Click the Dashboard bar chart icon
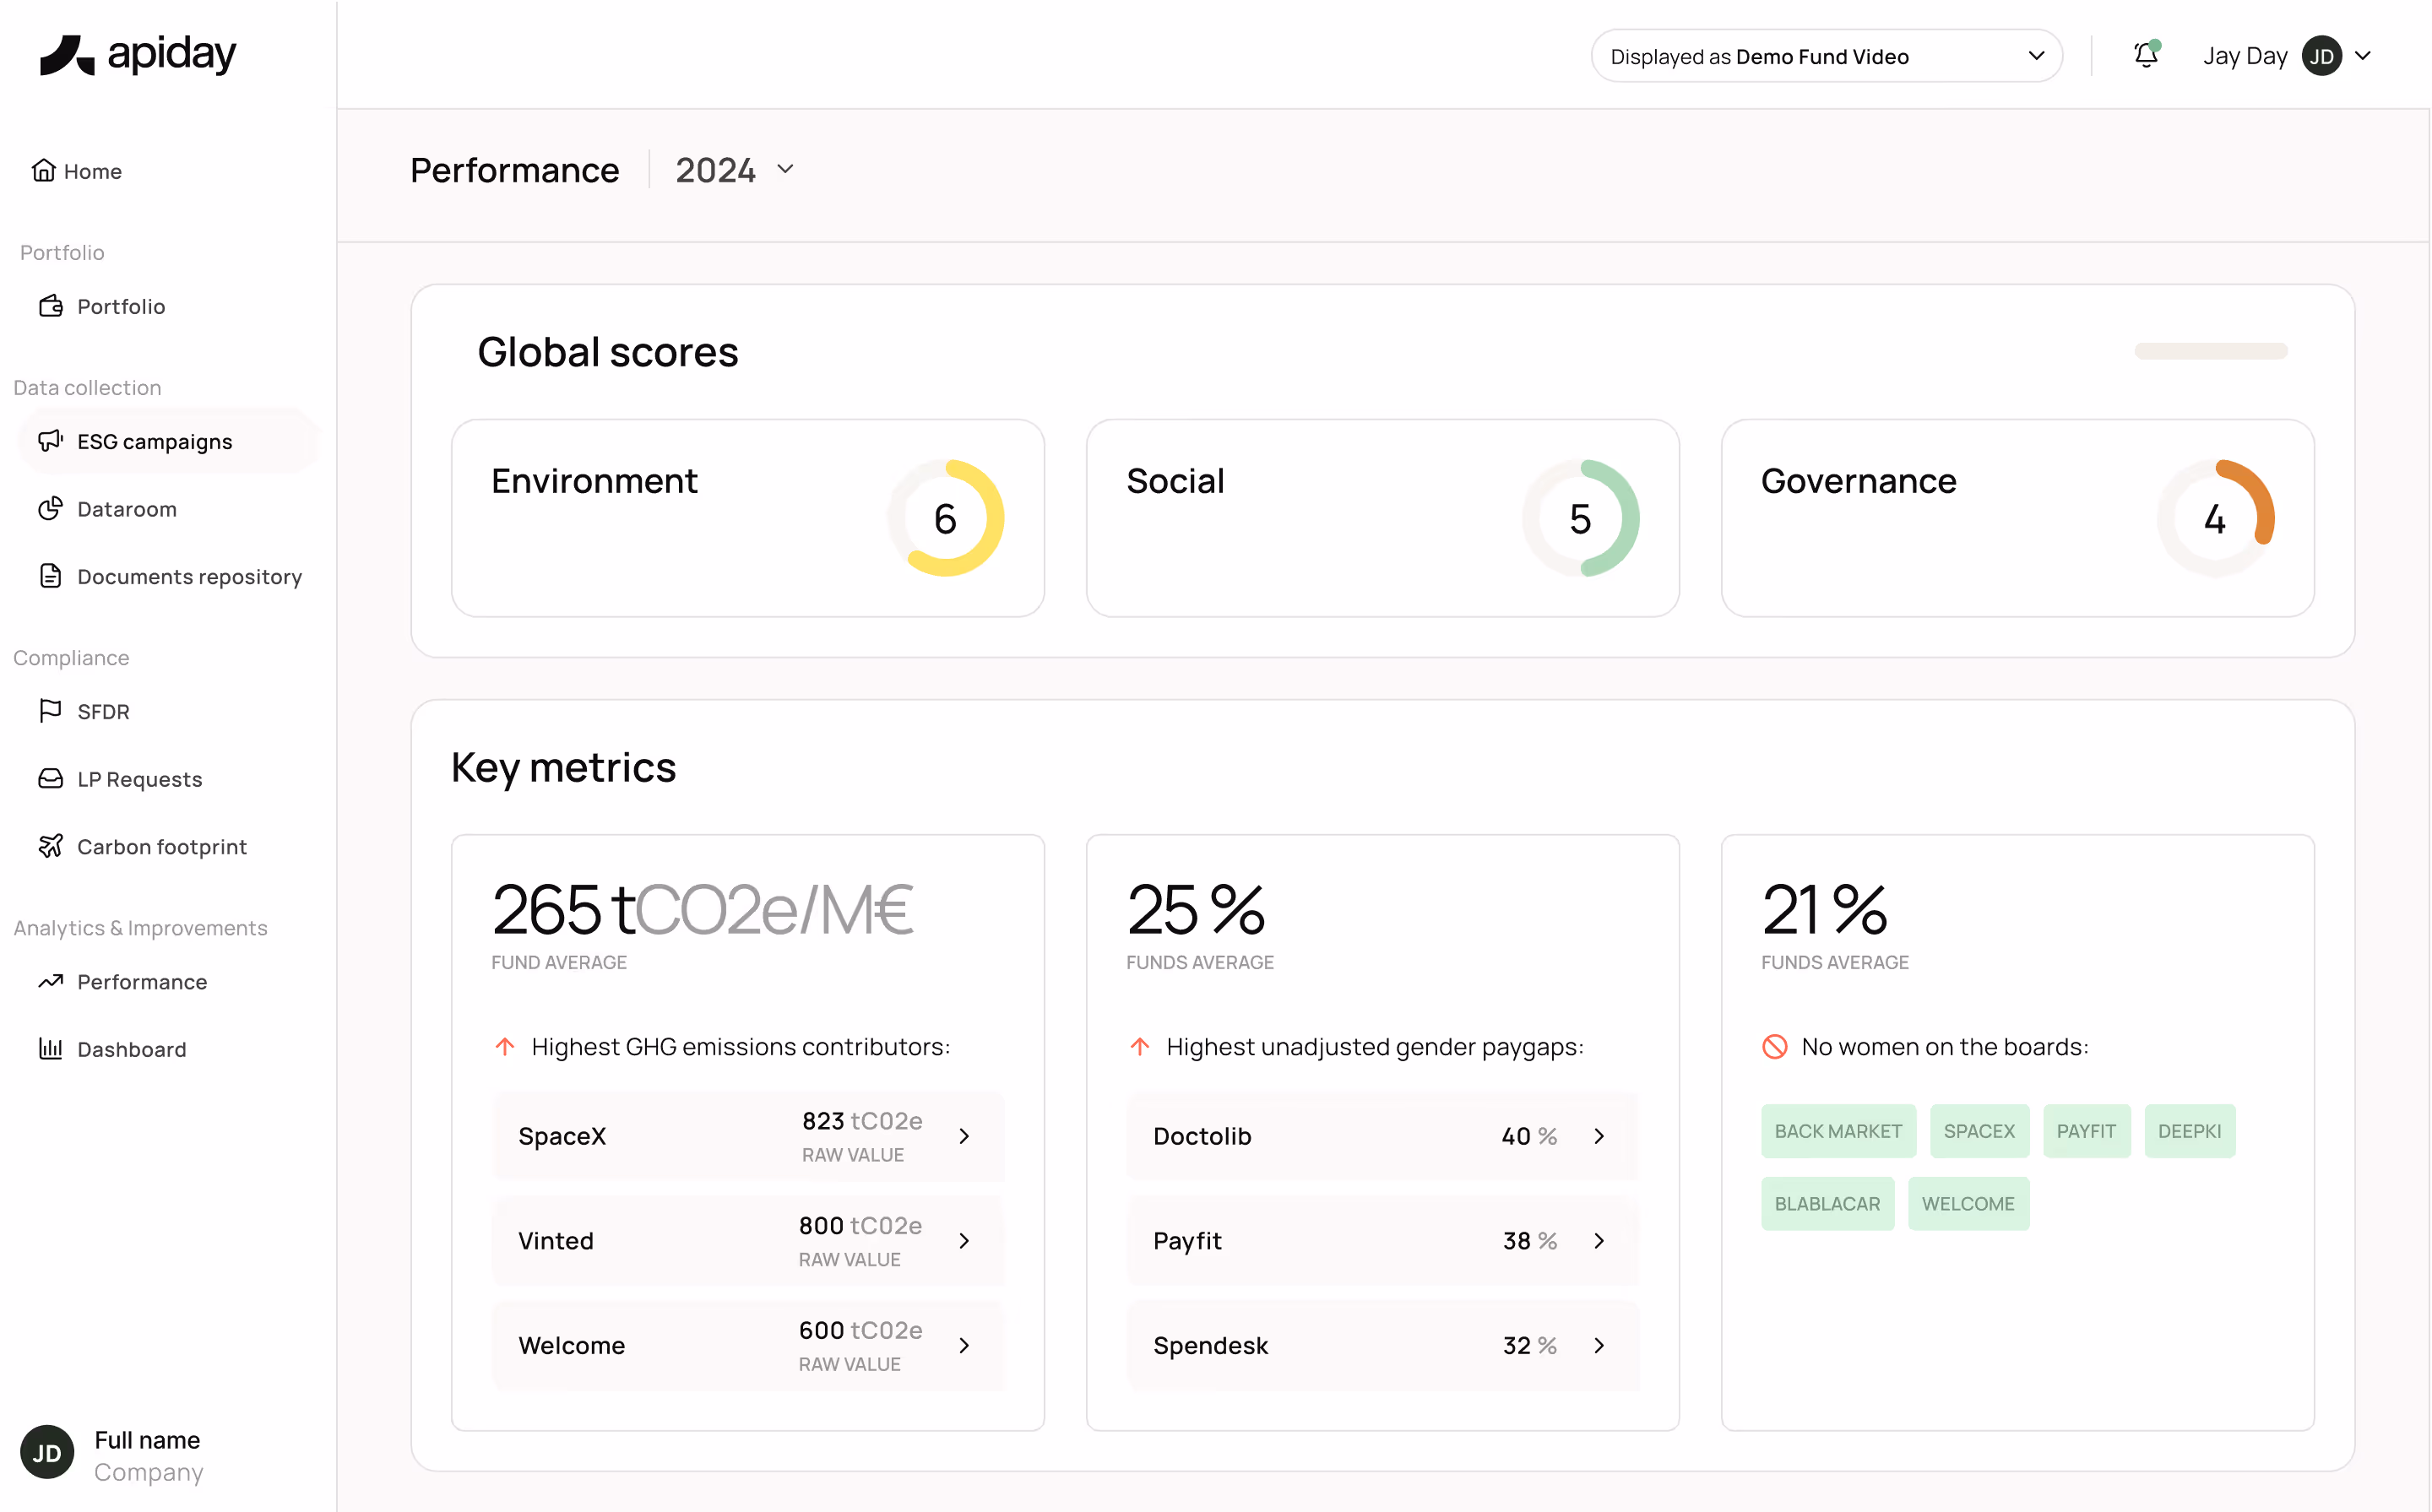 (x=50, y=1048)
